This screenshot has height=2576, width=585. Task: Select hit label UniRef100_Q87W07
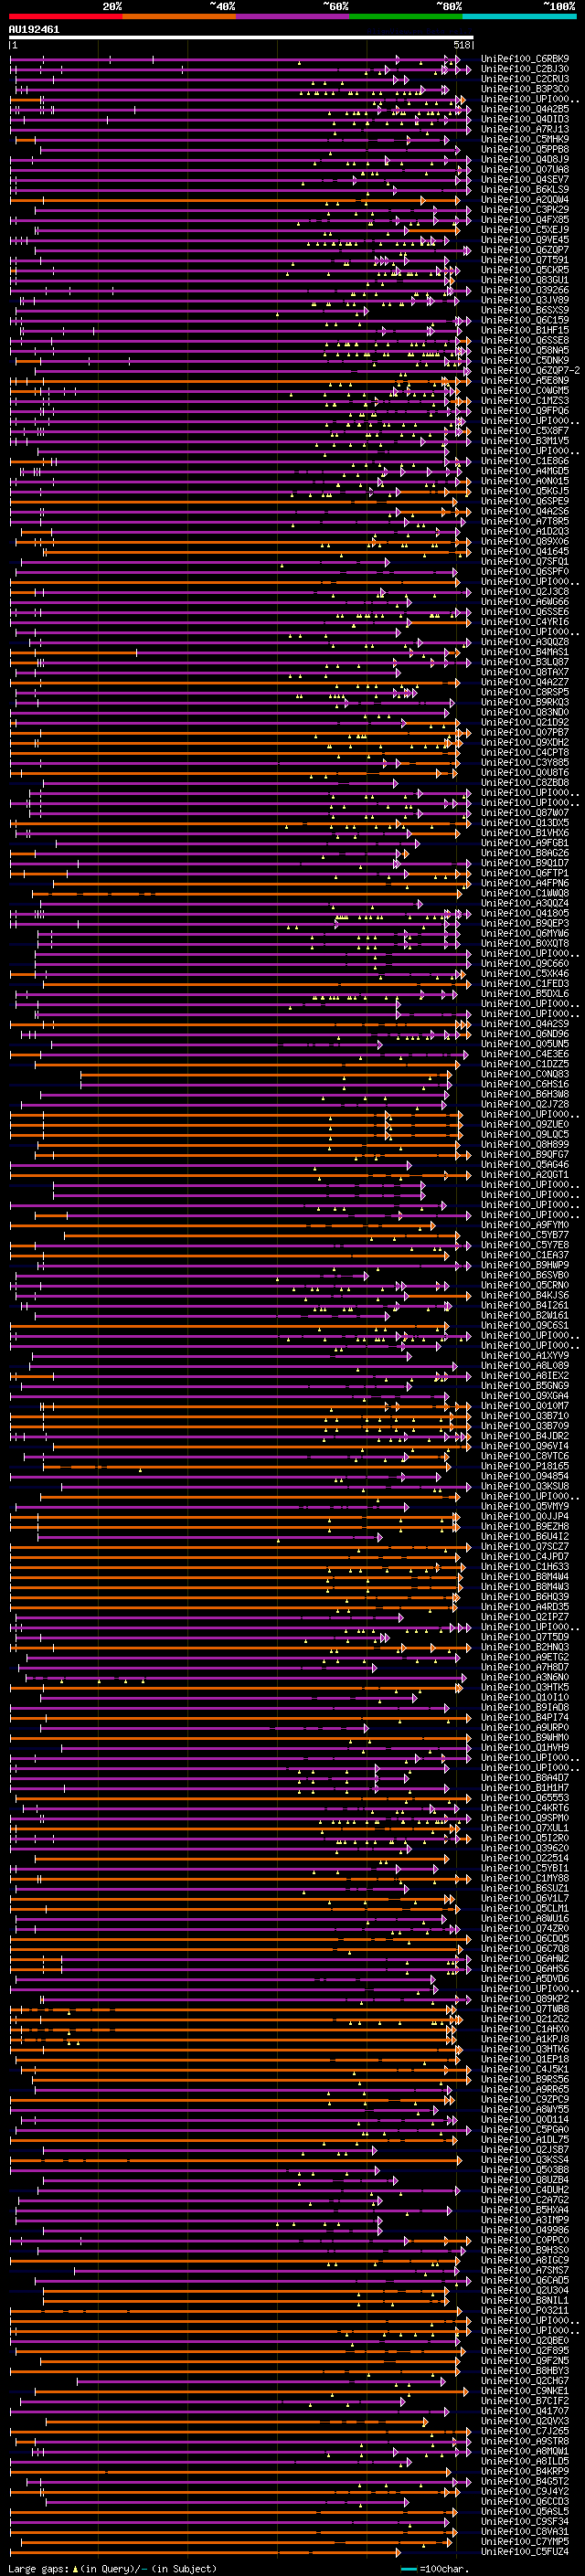(525, 813)
